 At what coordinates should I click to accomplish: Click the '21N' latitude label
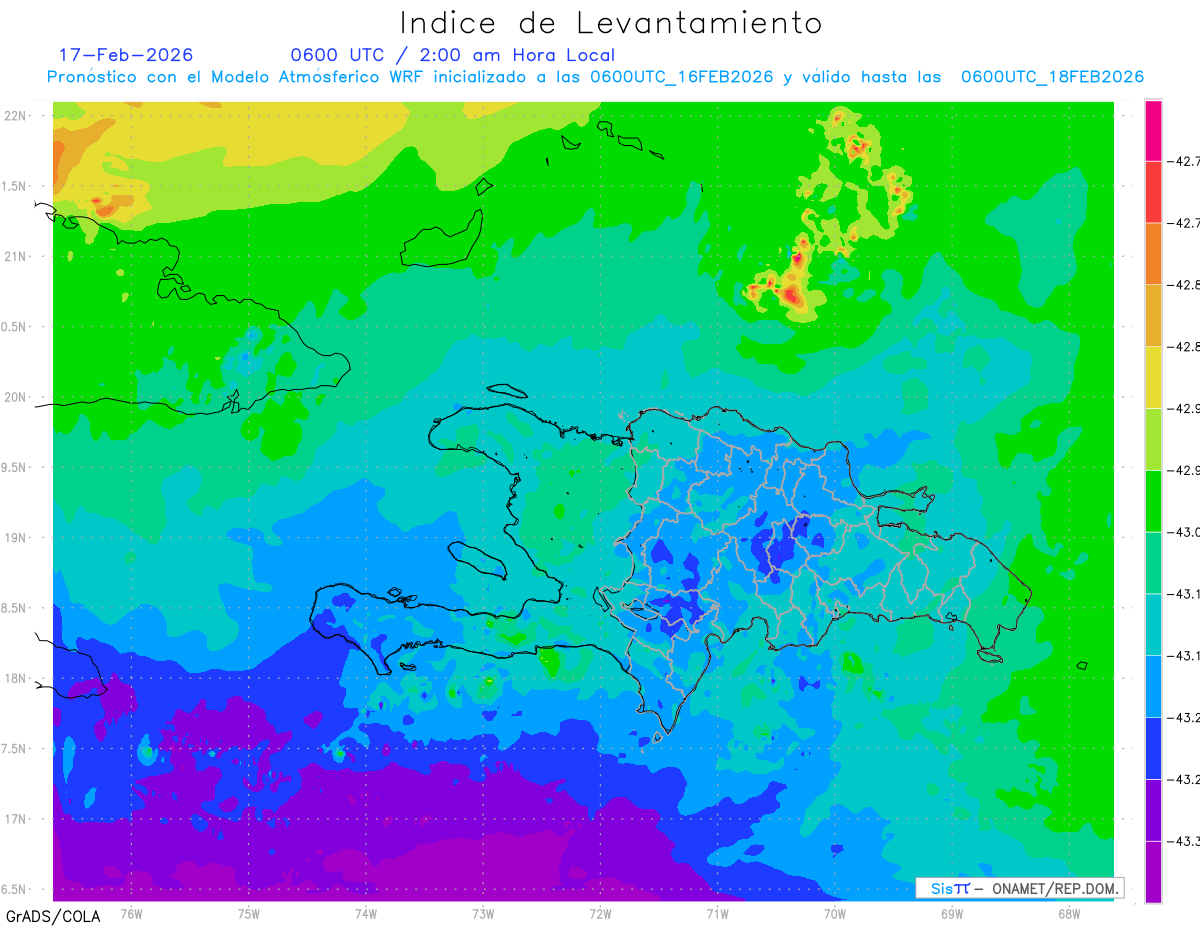pyautogui.click(x=17, y=257)
